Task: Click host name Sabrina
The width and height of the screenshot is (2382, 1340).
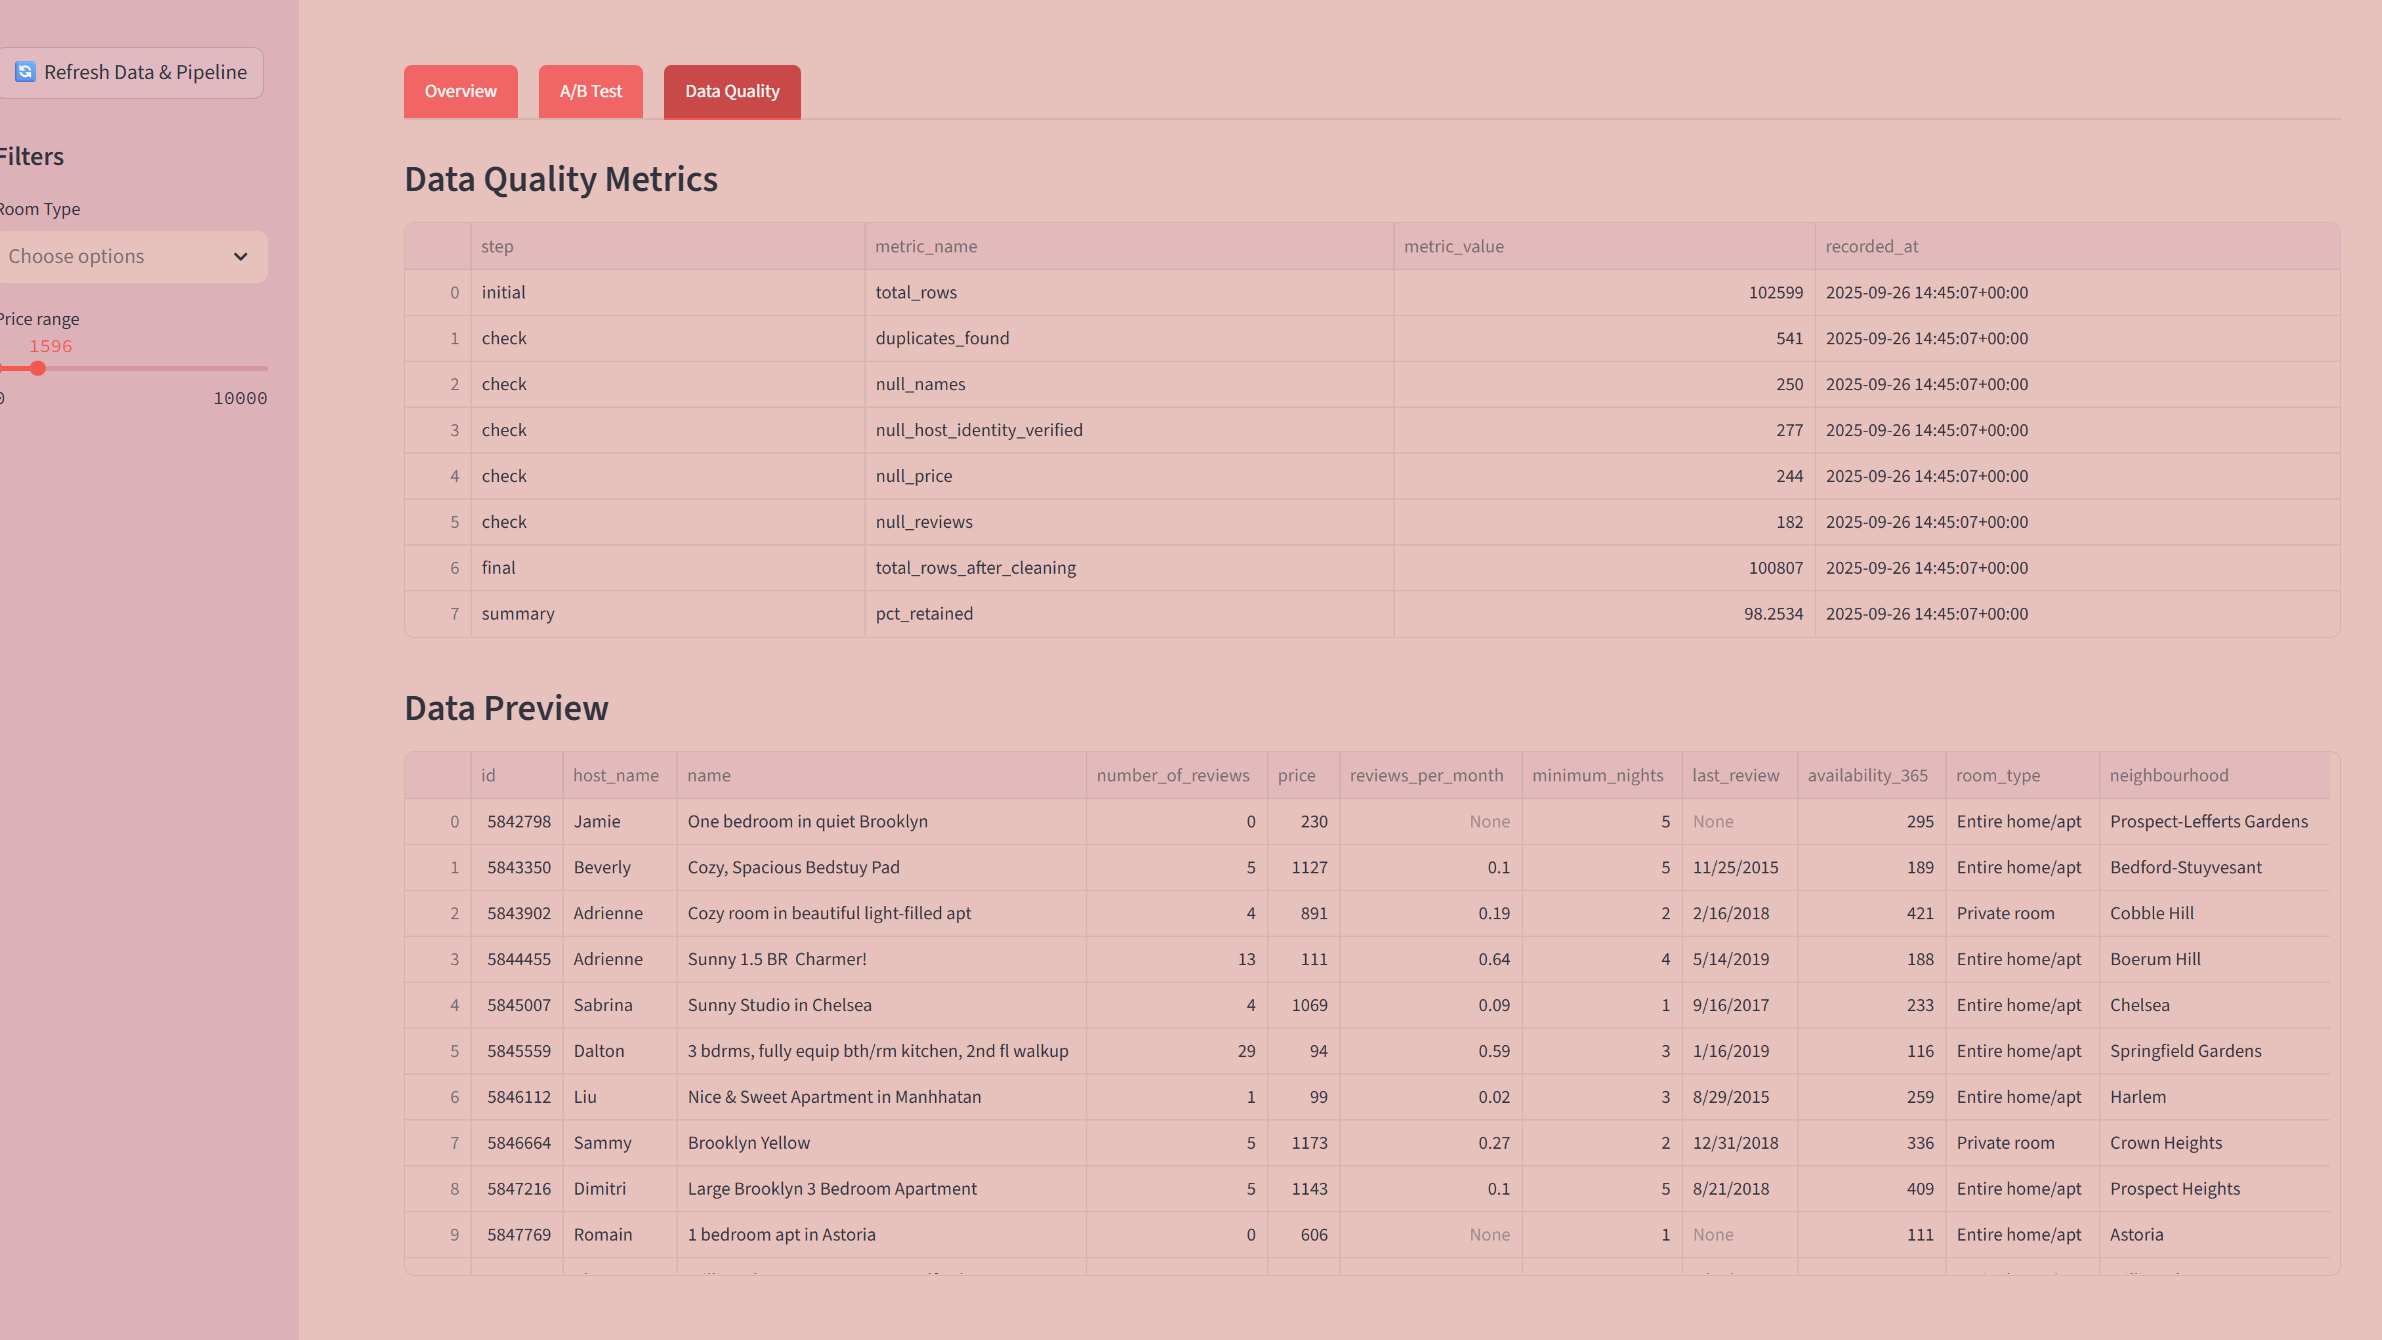Action: pos(619,1006)
